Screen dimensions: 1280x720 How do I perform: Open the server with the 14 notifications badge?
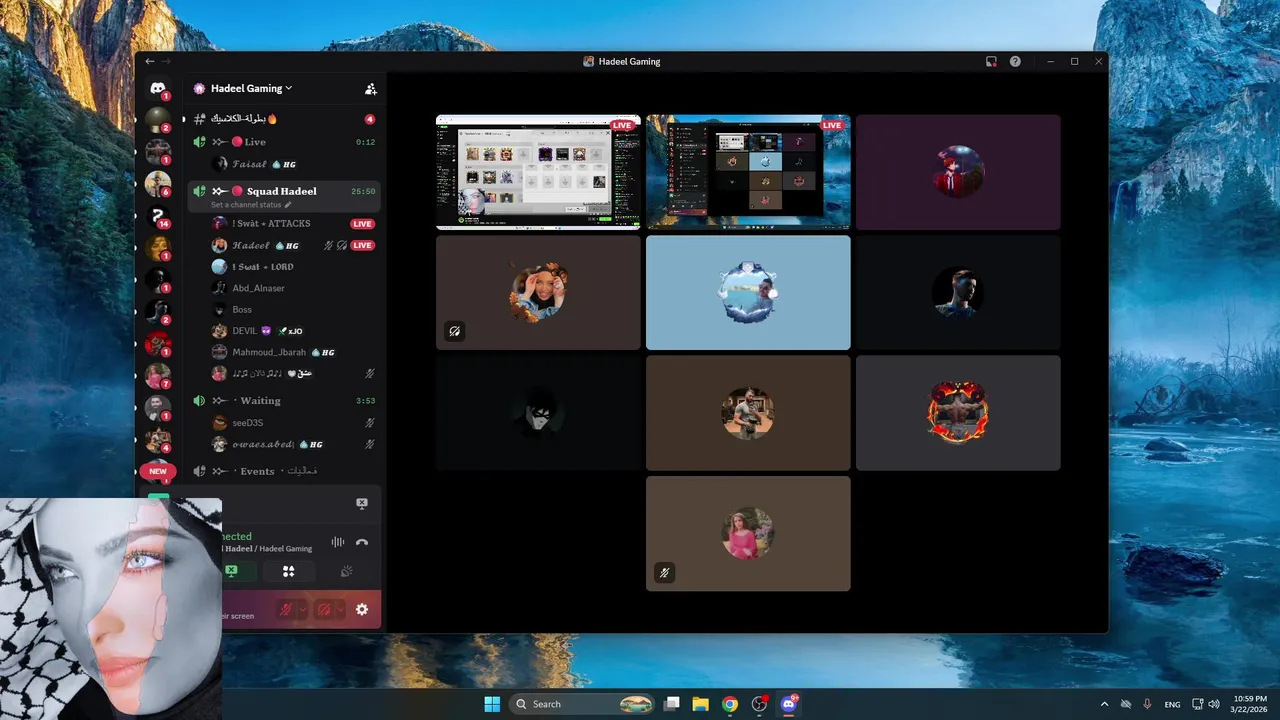click(x=157, y=216)
